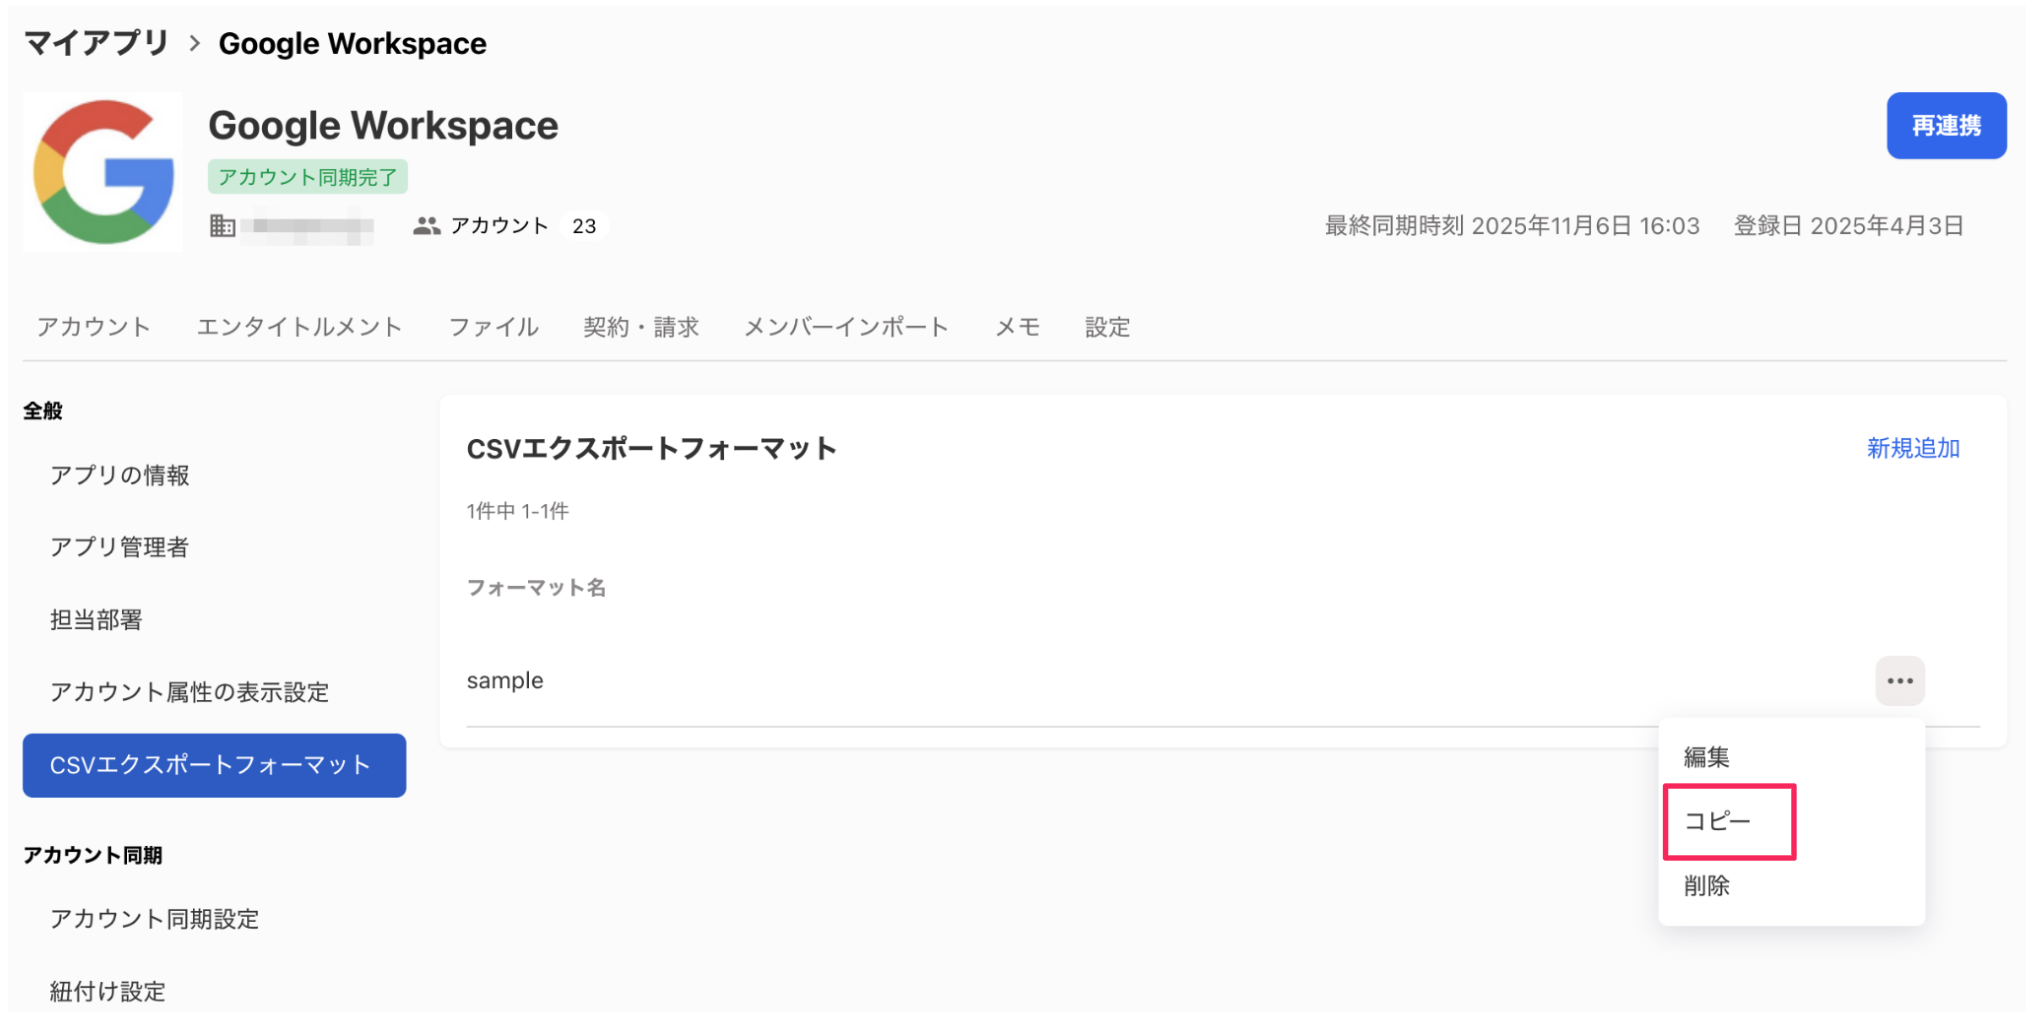Click the 新規追加 link

(x=1911, y=448)
